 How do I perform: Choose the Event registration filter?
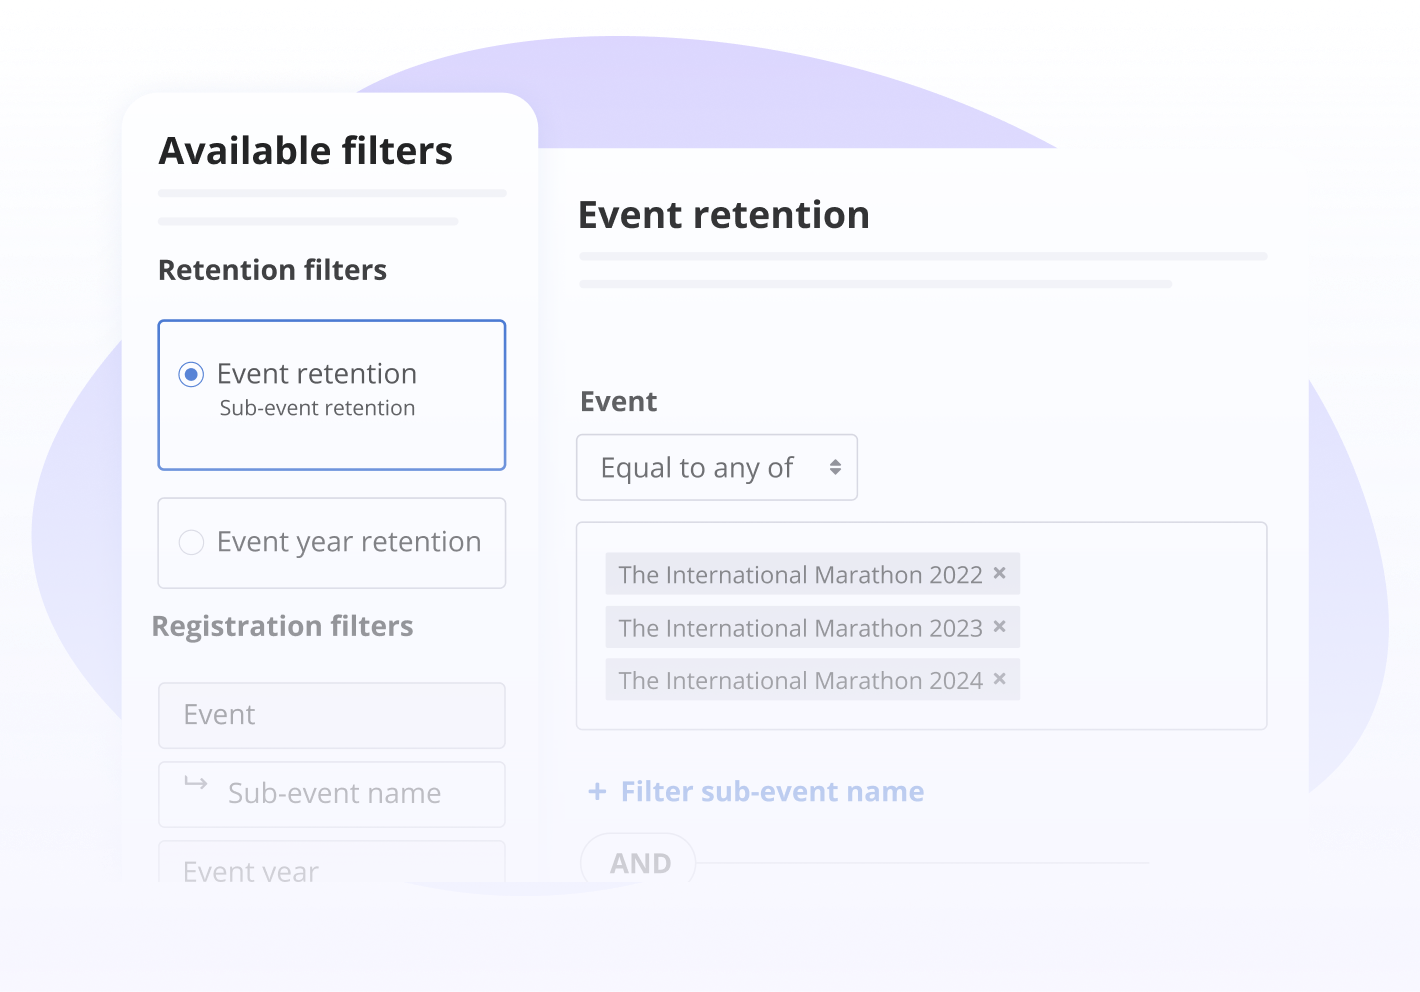331,715
